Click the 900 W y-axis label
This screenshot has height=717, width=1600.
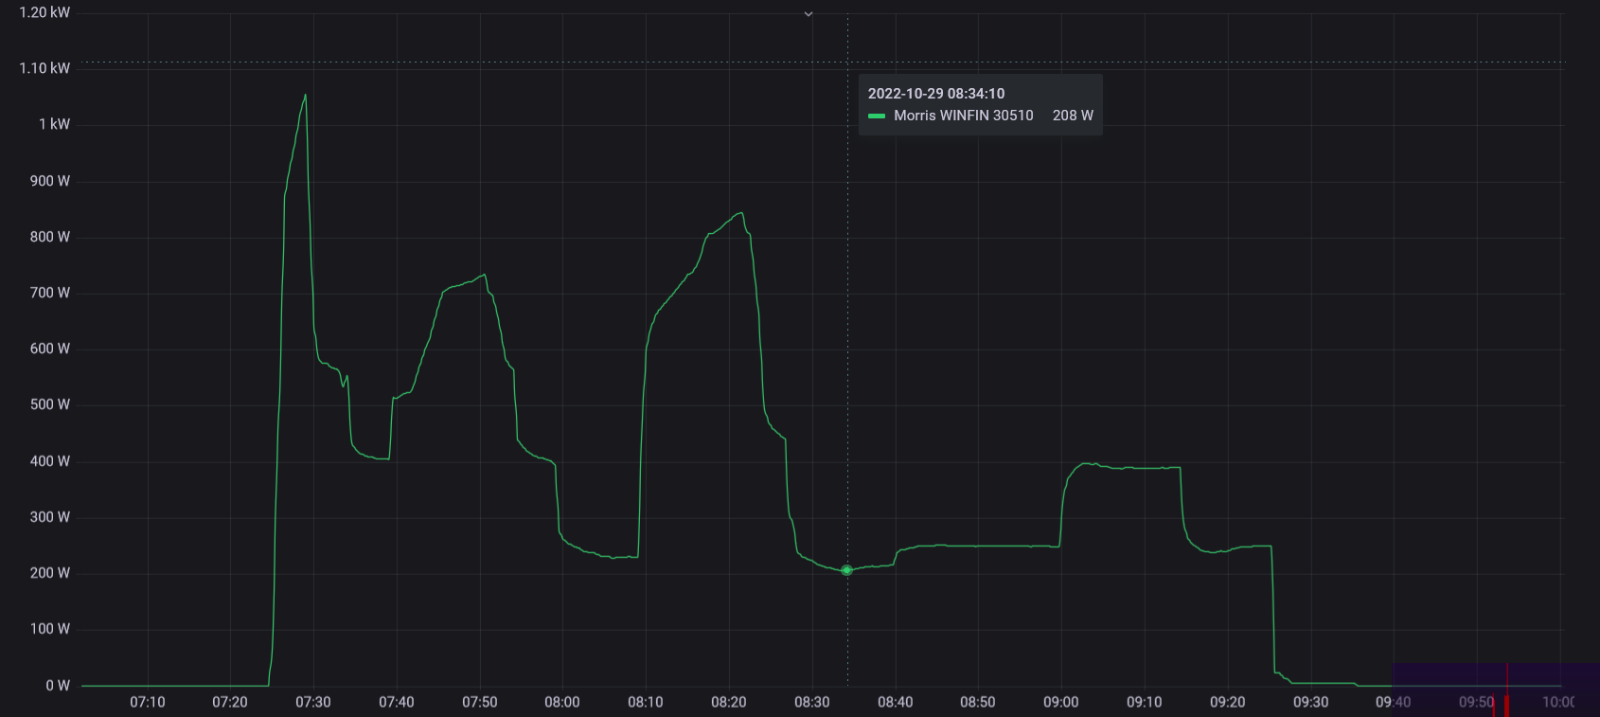click(x=50, y=181)
